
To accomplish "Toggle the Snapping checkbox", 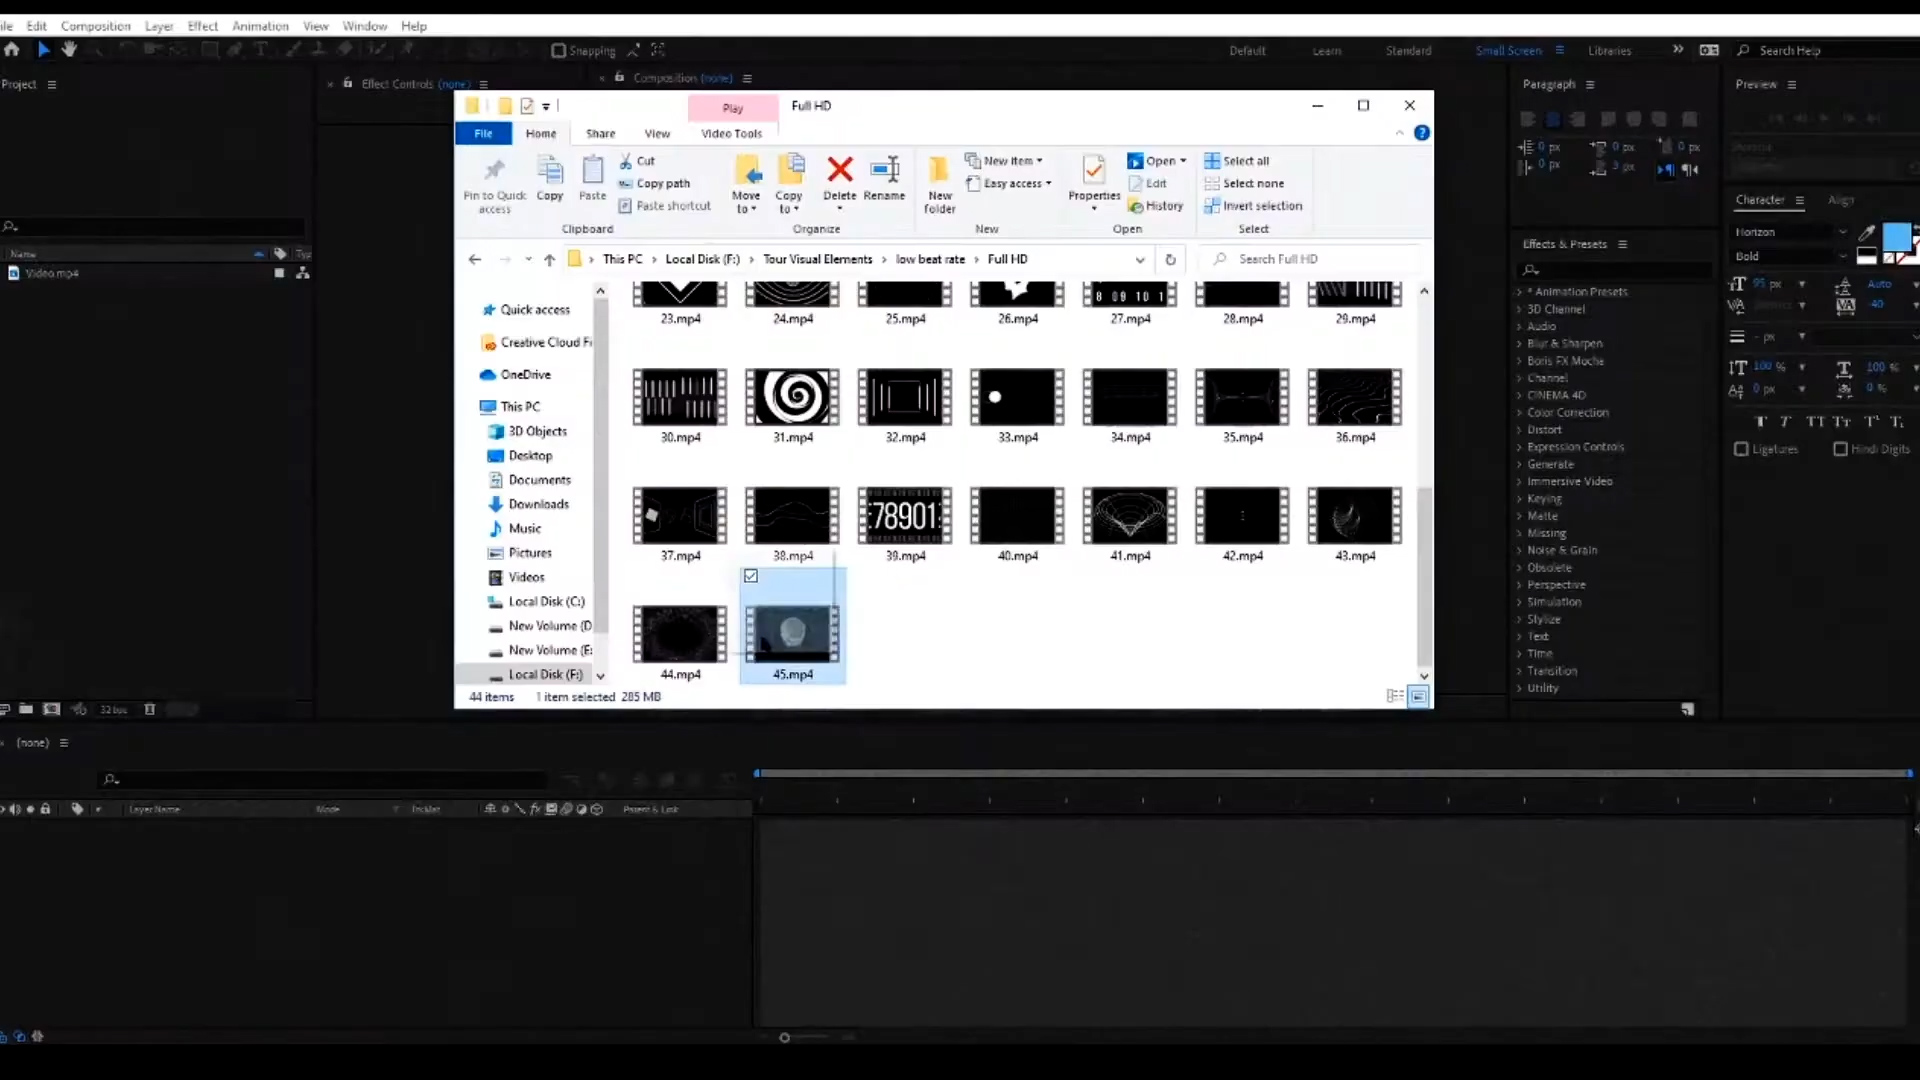I will [x=559, y=50].
